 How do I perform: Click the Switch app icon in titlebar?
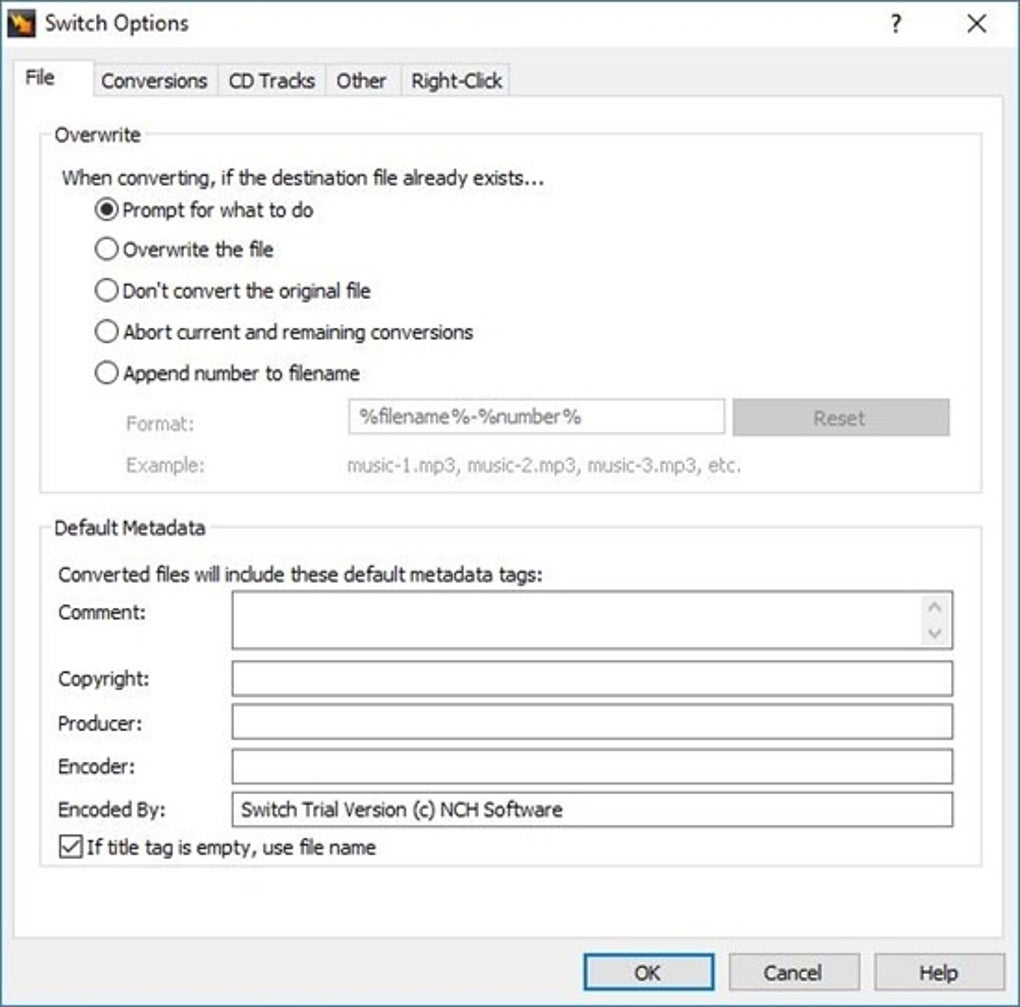(20, 22)
